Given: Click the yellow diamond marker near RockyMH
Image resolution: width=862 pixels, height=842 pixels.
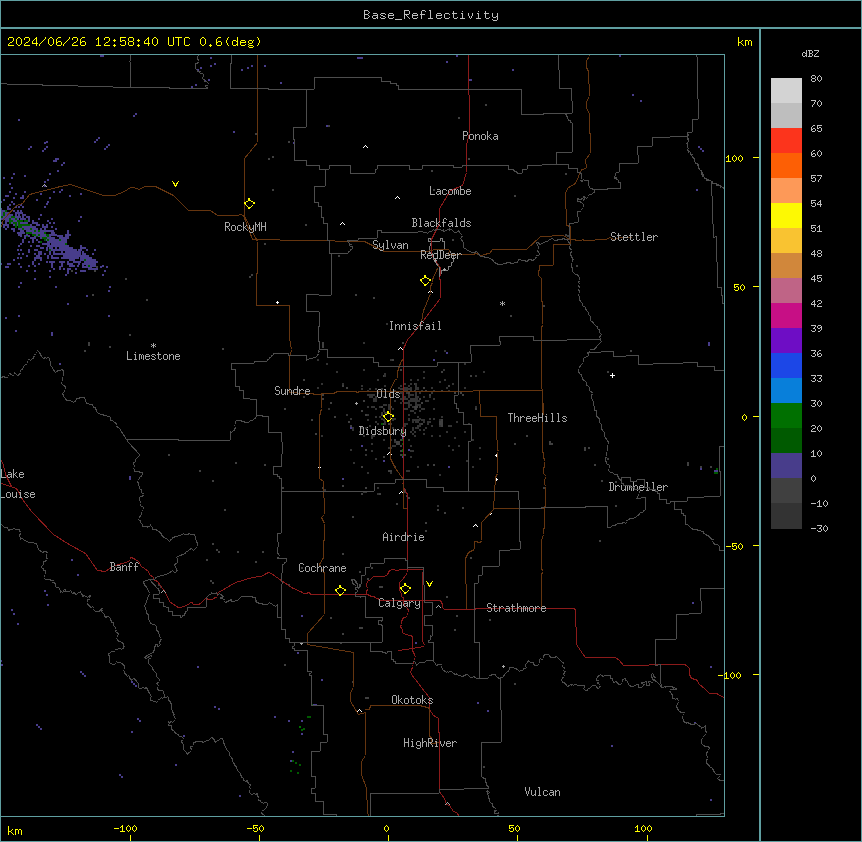Looking at the screenshot, I should click(x=249, y=203).
